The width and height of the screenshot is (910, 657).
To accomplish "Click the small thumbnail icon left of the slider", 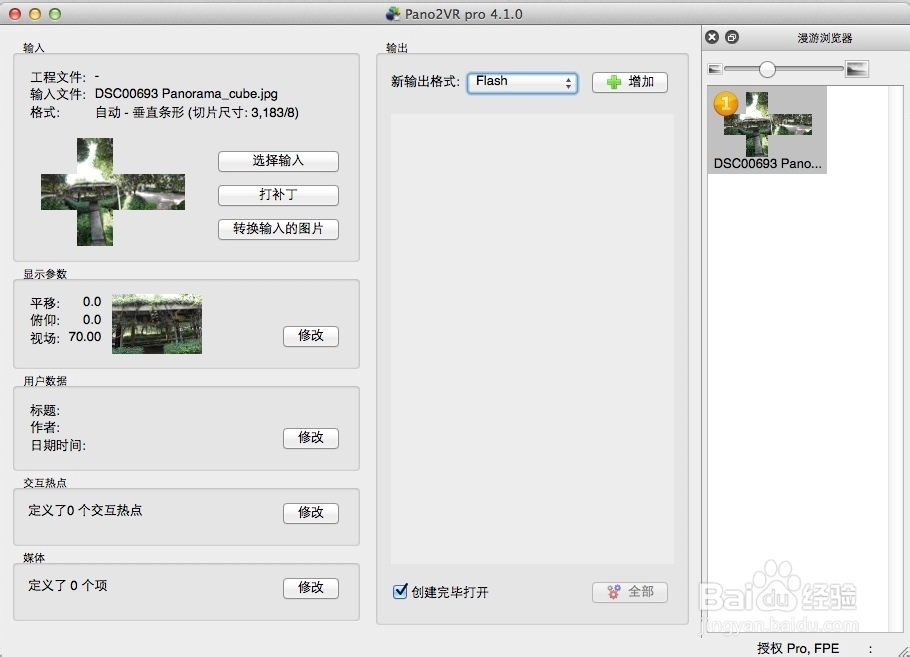I will (x=714, y=69).
